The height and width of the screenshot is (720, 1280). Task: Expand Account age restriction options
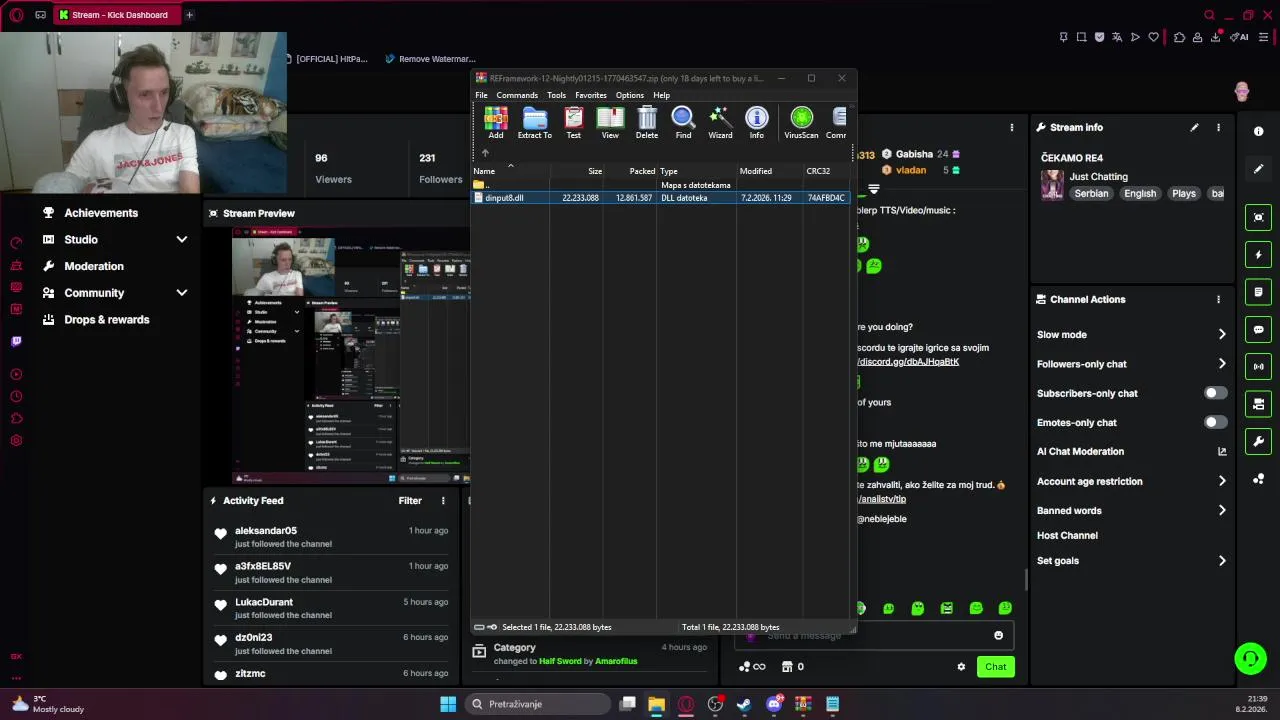[x=1222, y=481]
